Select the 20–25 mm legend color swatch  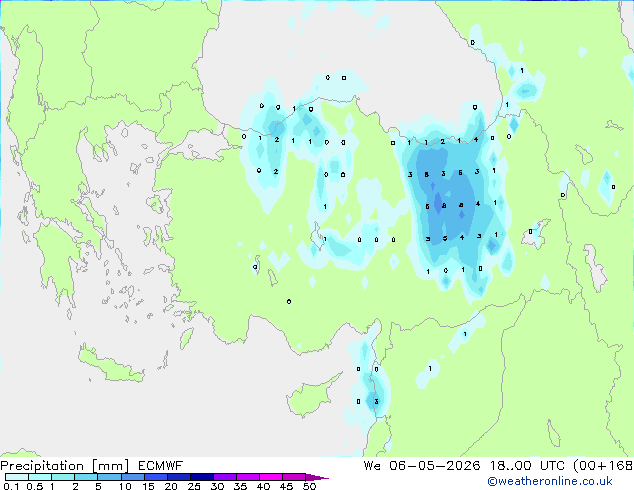coord(178,477)
